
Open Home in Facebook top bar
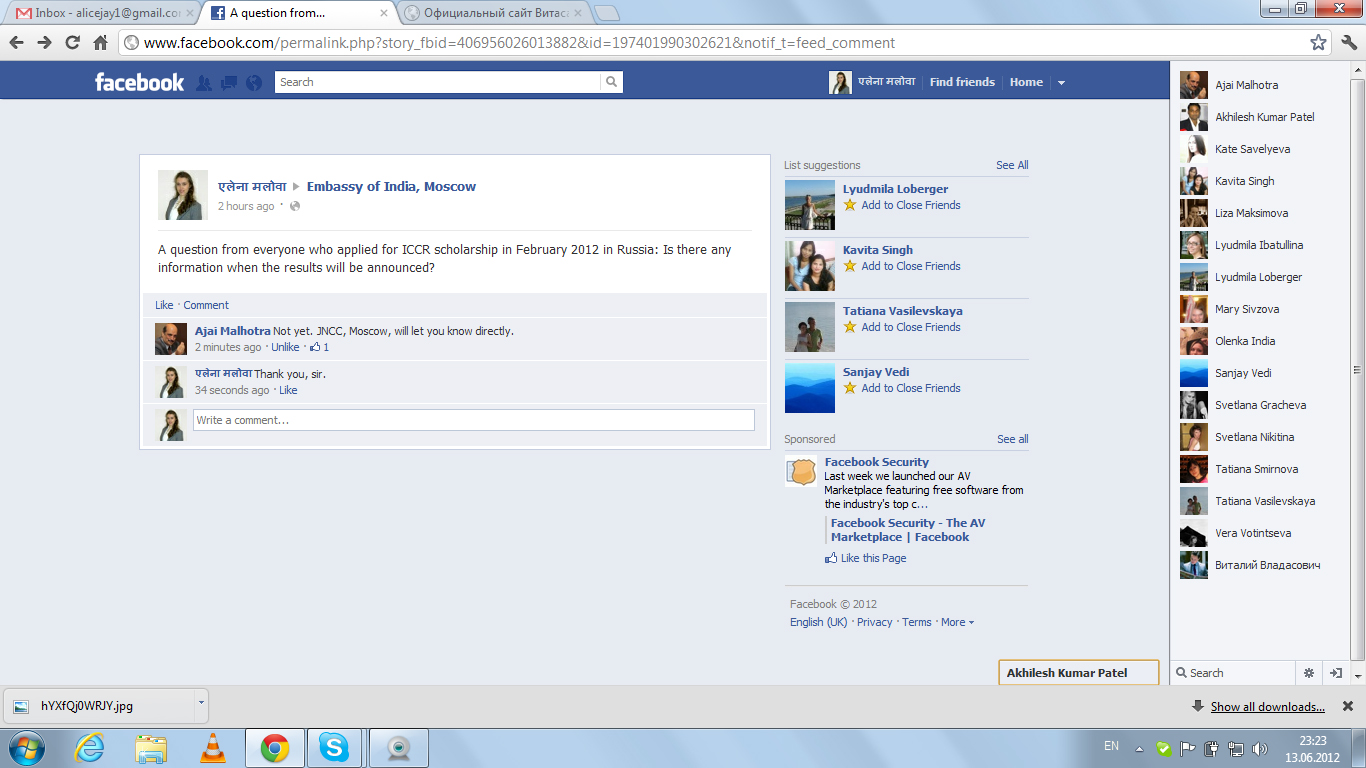pyautogui.click(x=1026, y=82)
